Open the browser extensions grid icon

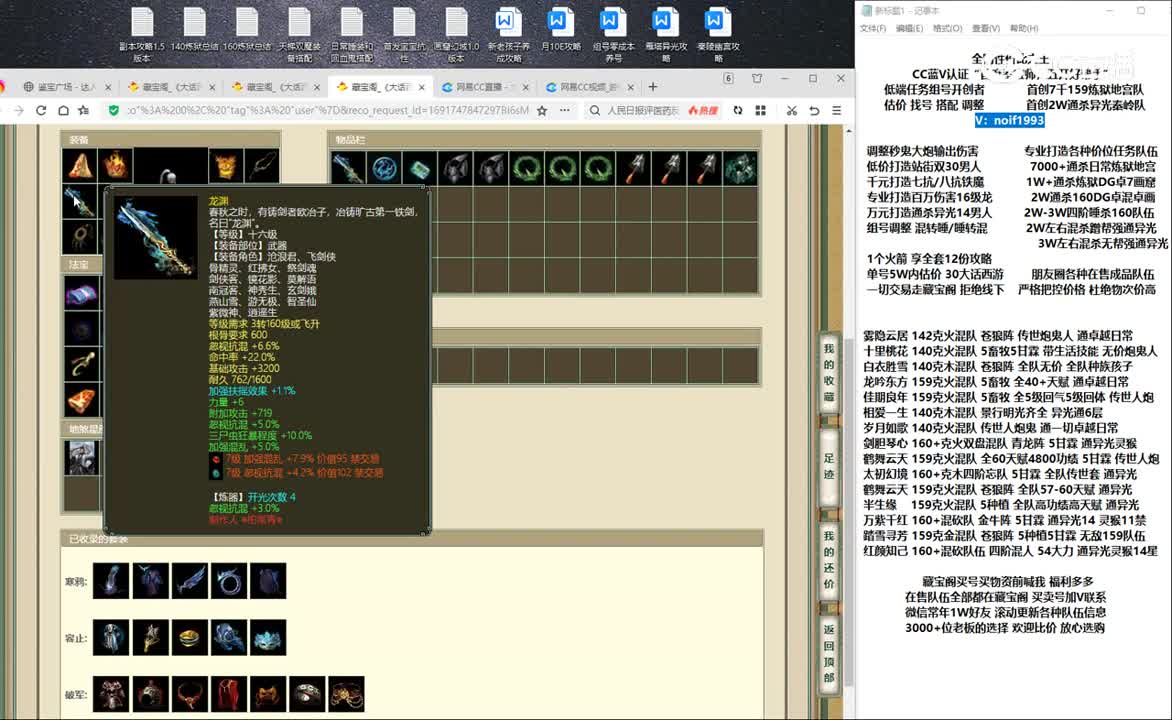coord(761,111)
